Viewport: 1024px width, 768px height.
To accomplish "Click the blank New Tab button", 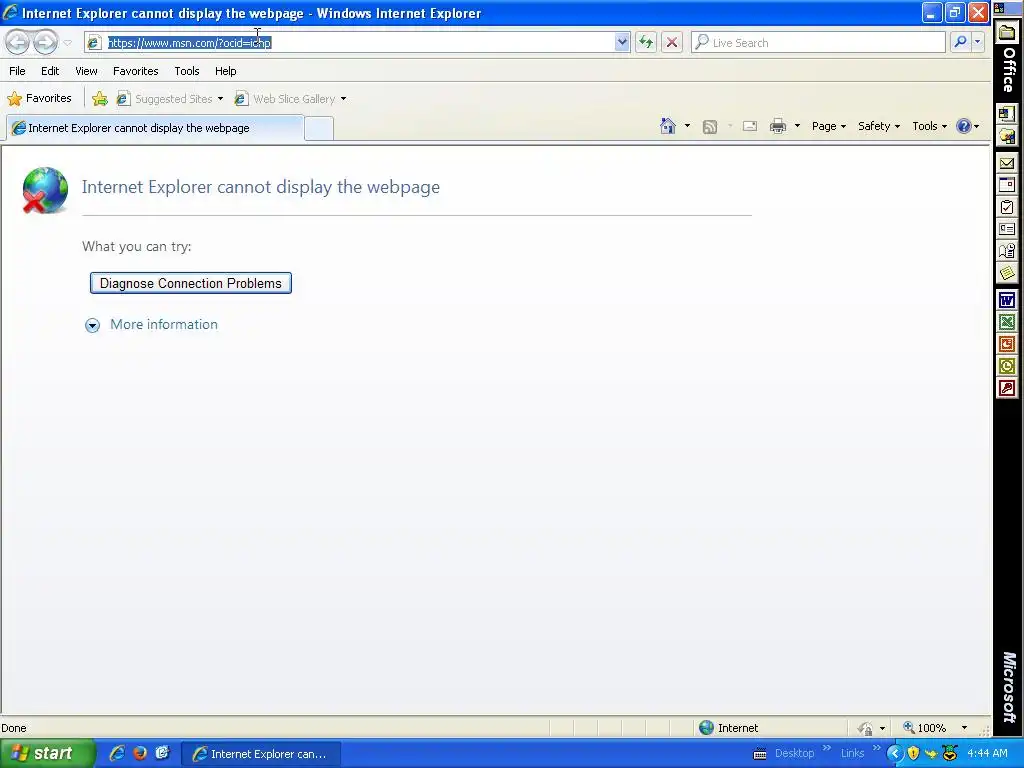I will (x=319, y=128).
